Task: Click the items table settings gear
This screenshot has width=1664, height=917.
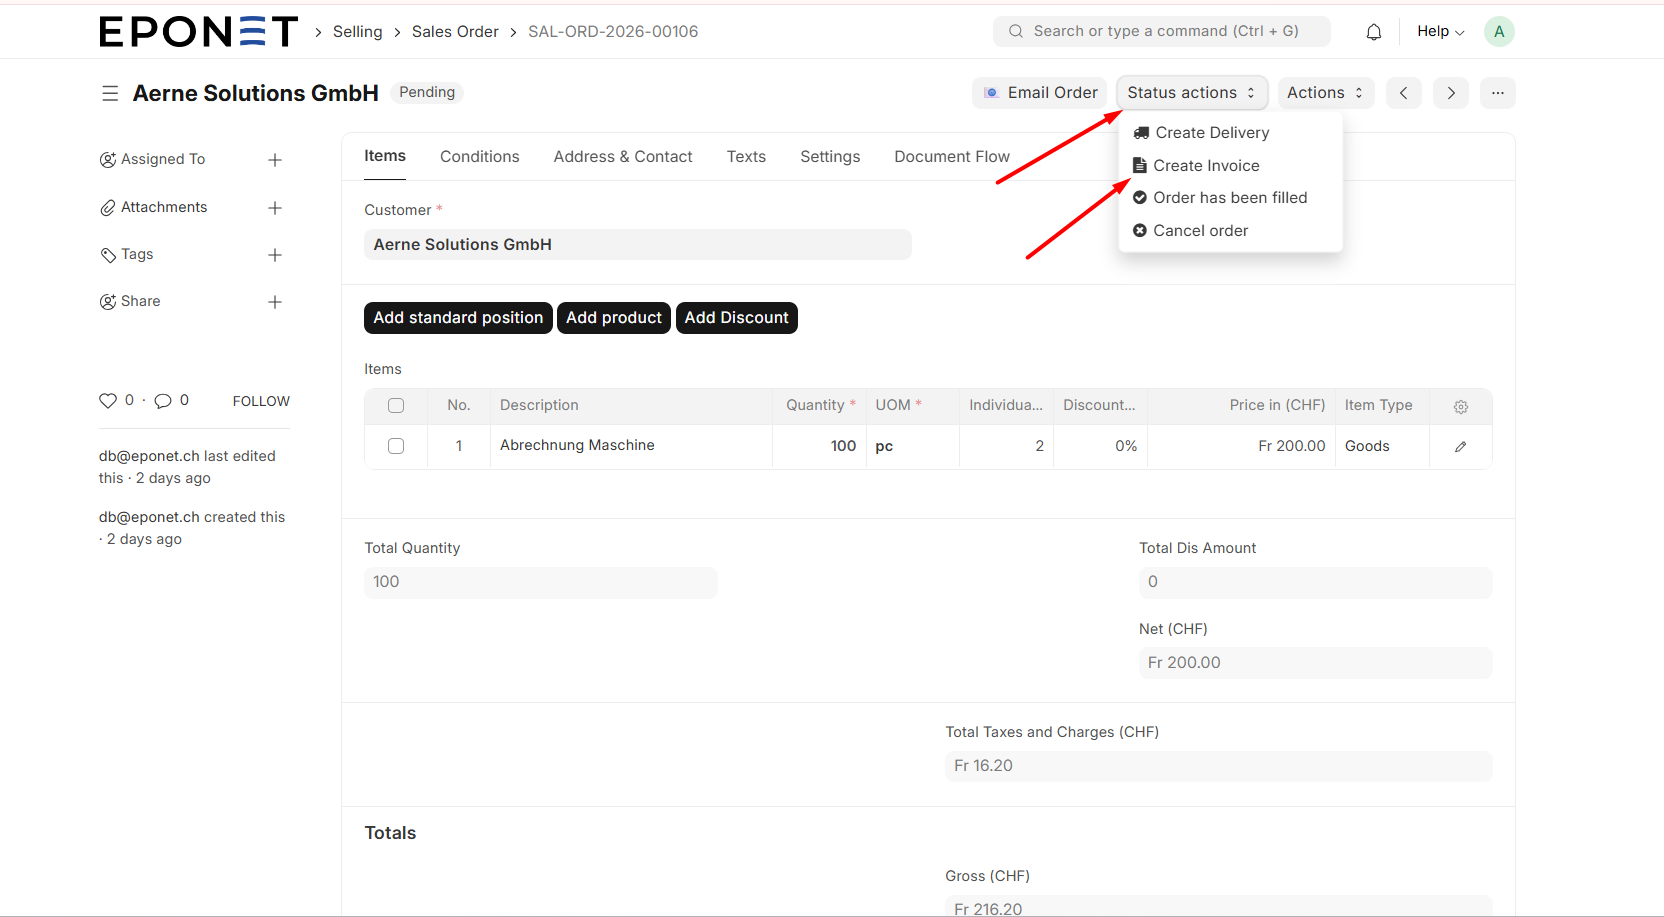Action: [x=1460, y=406]
